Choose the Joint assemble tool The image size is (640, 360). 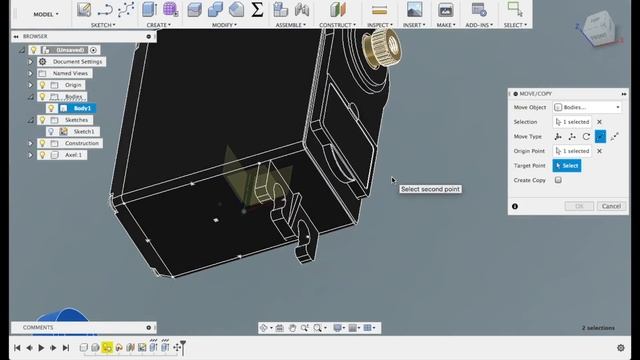pos(302,10)
